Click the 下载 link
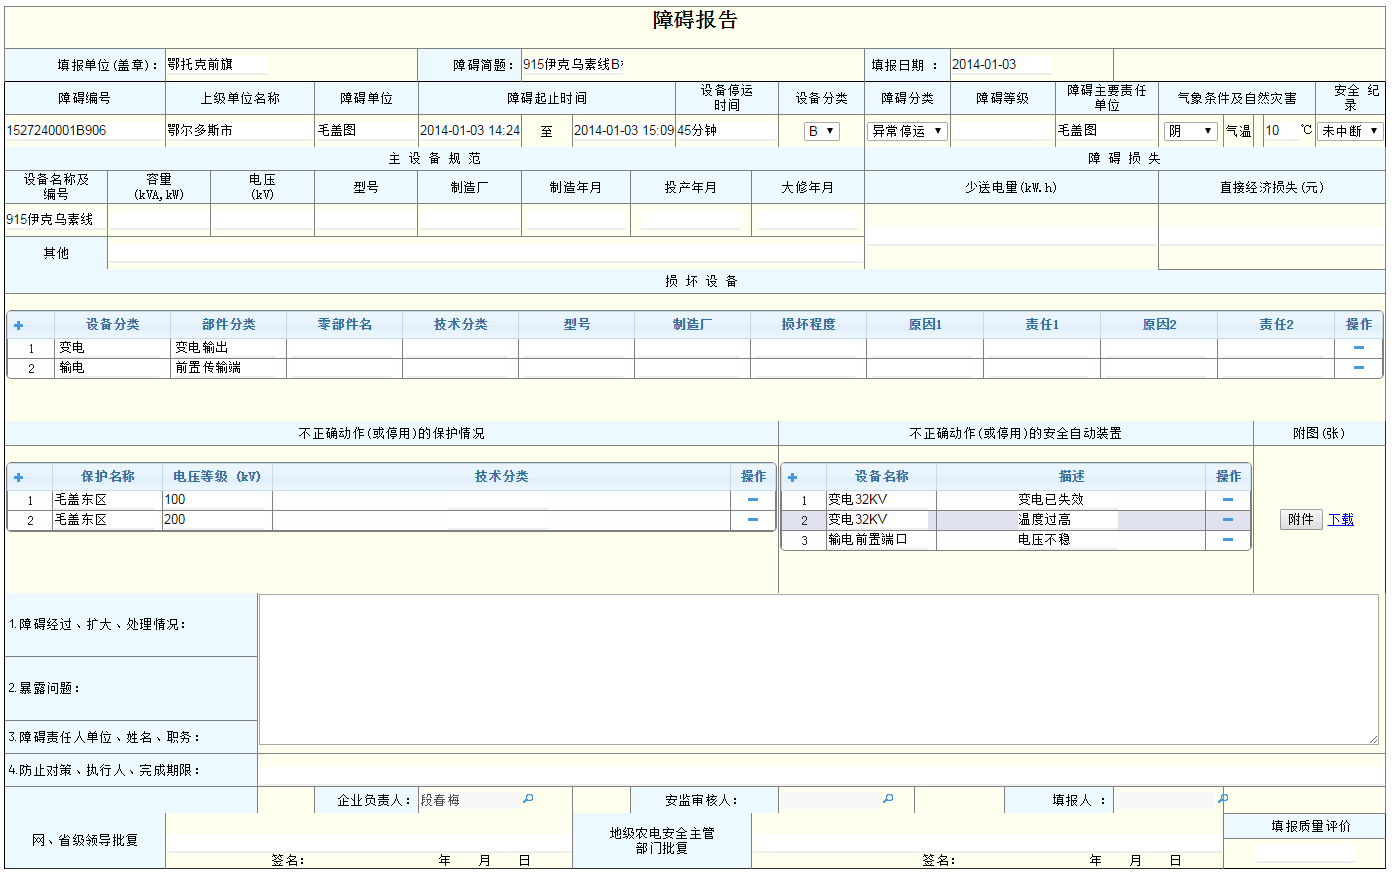The image size is (1392, 877). (x=1340, y=519)
